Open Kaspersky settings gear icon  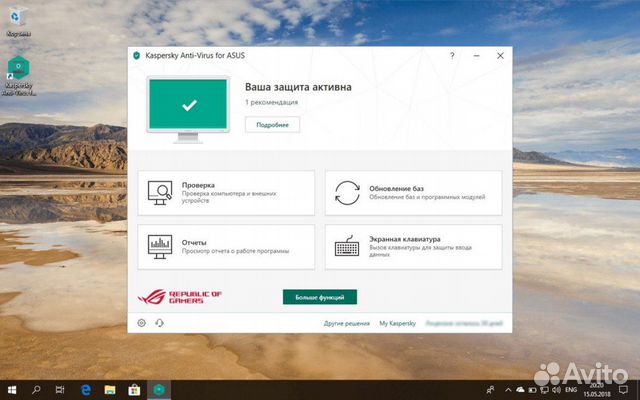(x=142, y=323)
